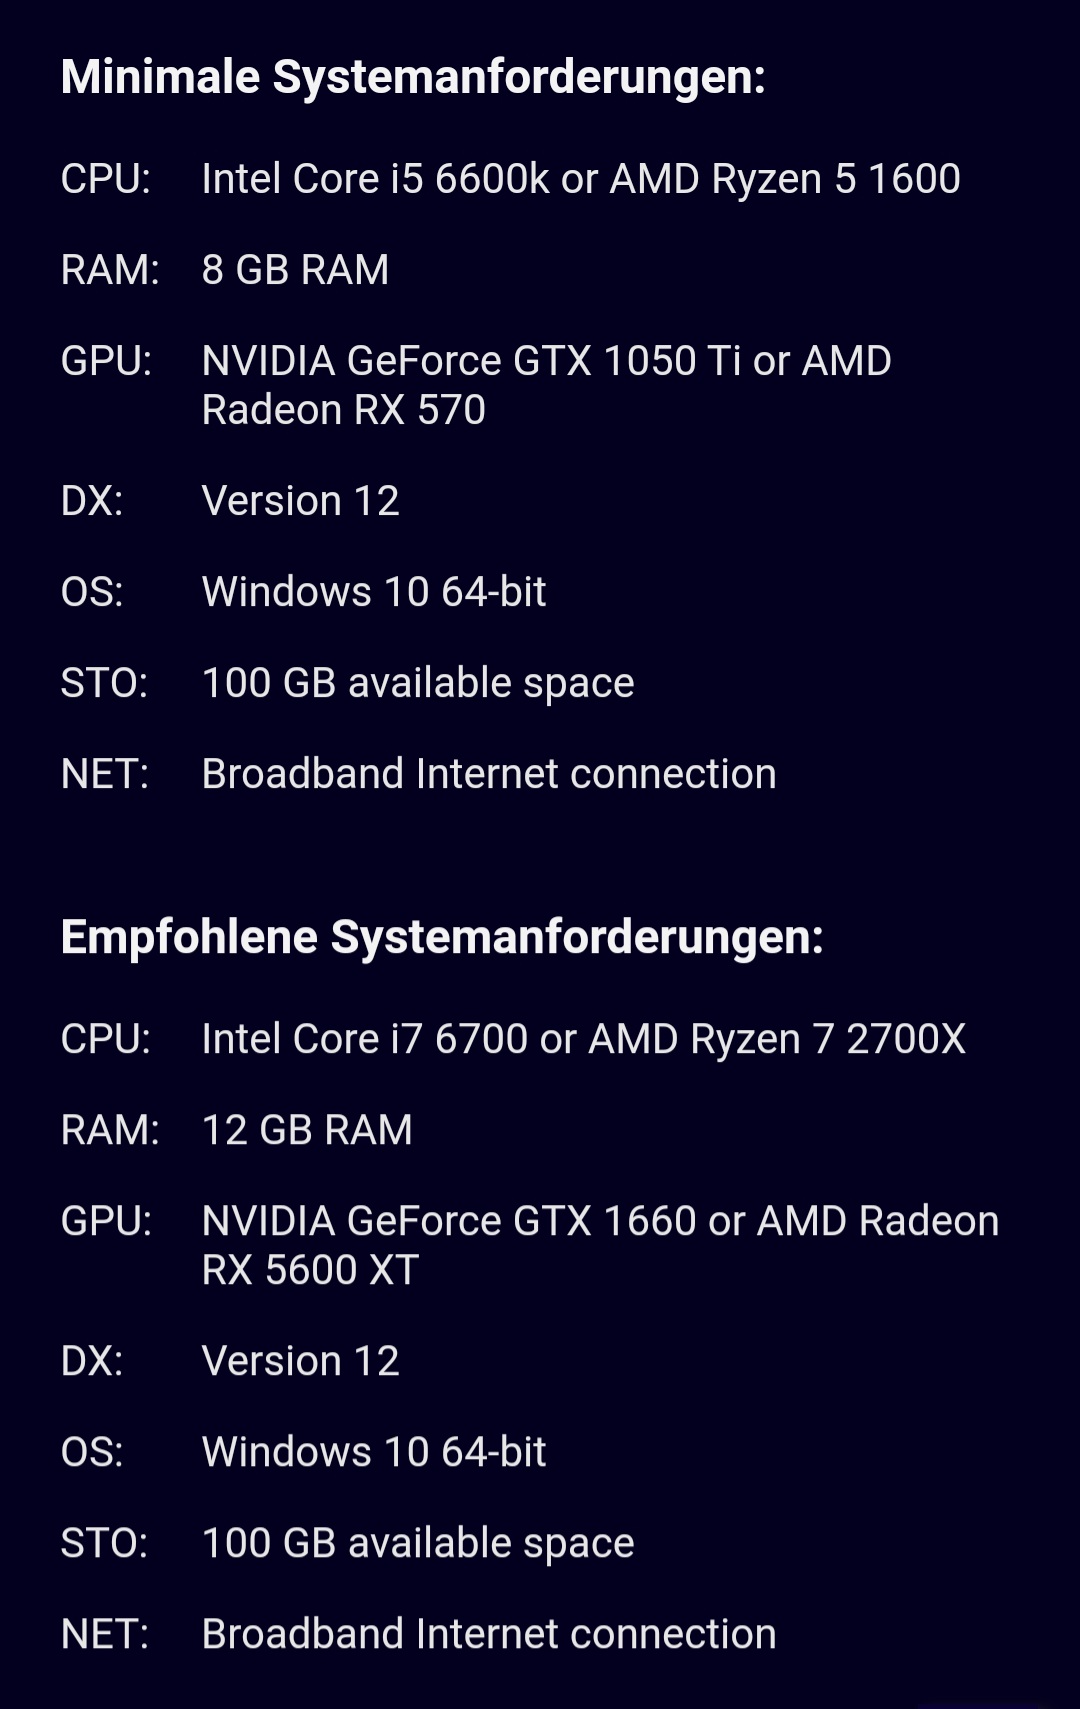This screenshot has height=1709, width=1080.
Task: Click the minimum DX Version 12 value
Action: pyautogui.click(x=301, y=501)
